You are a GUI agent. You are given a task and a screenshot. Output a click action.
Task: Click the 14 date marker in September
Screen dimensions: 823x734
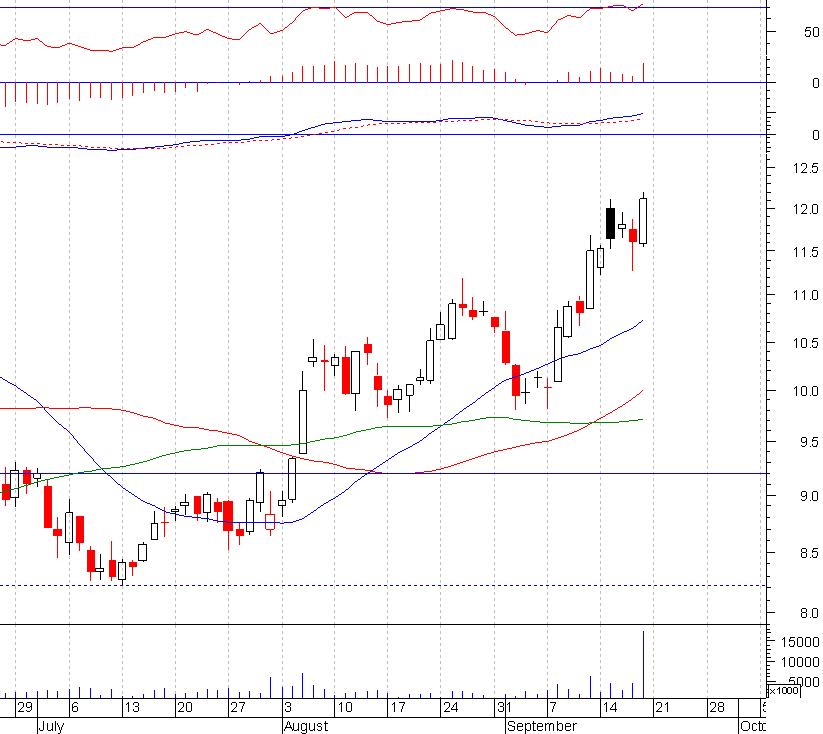coord(610,707)
